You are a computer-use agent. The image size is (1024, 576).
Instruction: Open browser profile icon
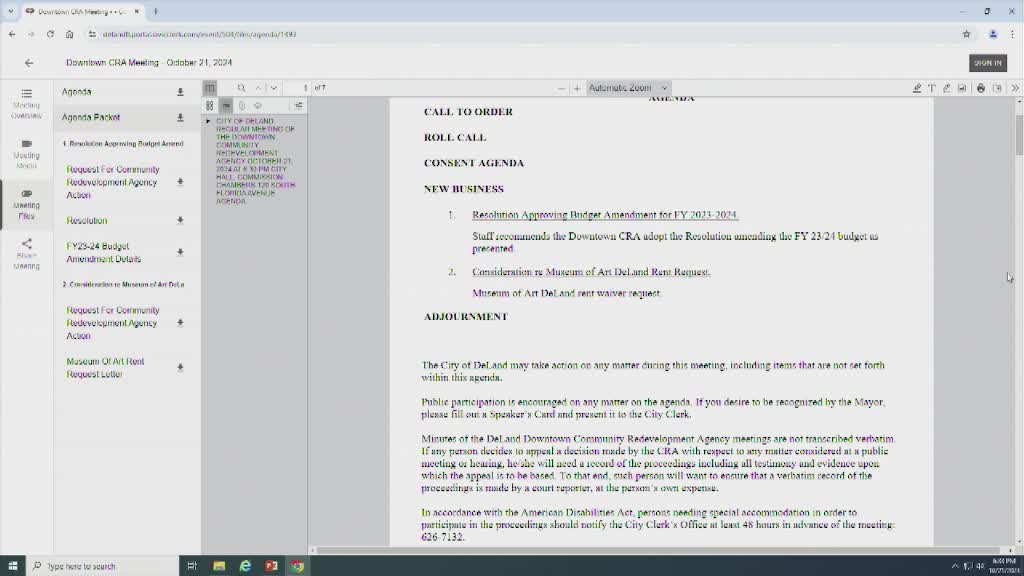tap(993, 34)
